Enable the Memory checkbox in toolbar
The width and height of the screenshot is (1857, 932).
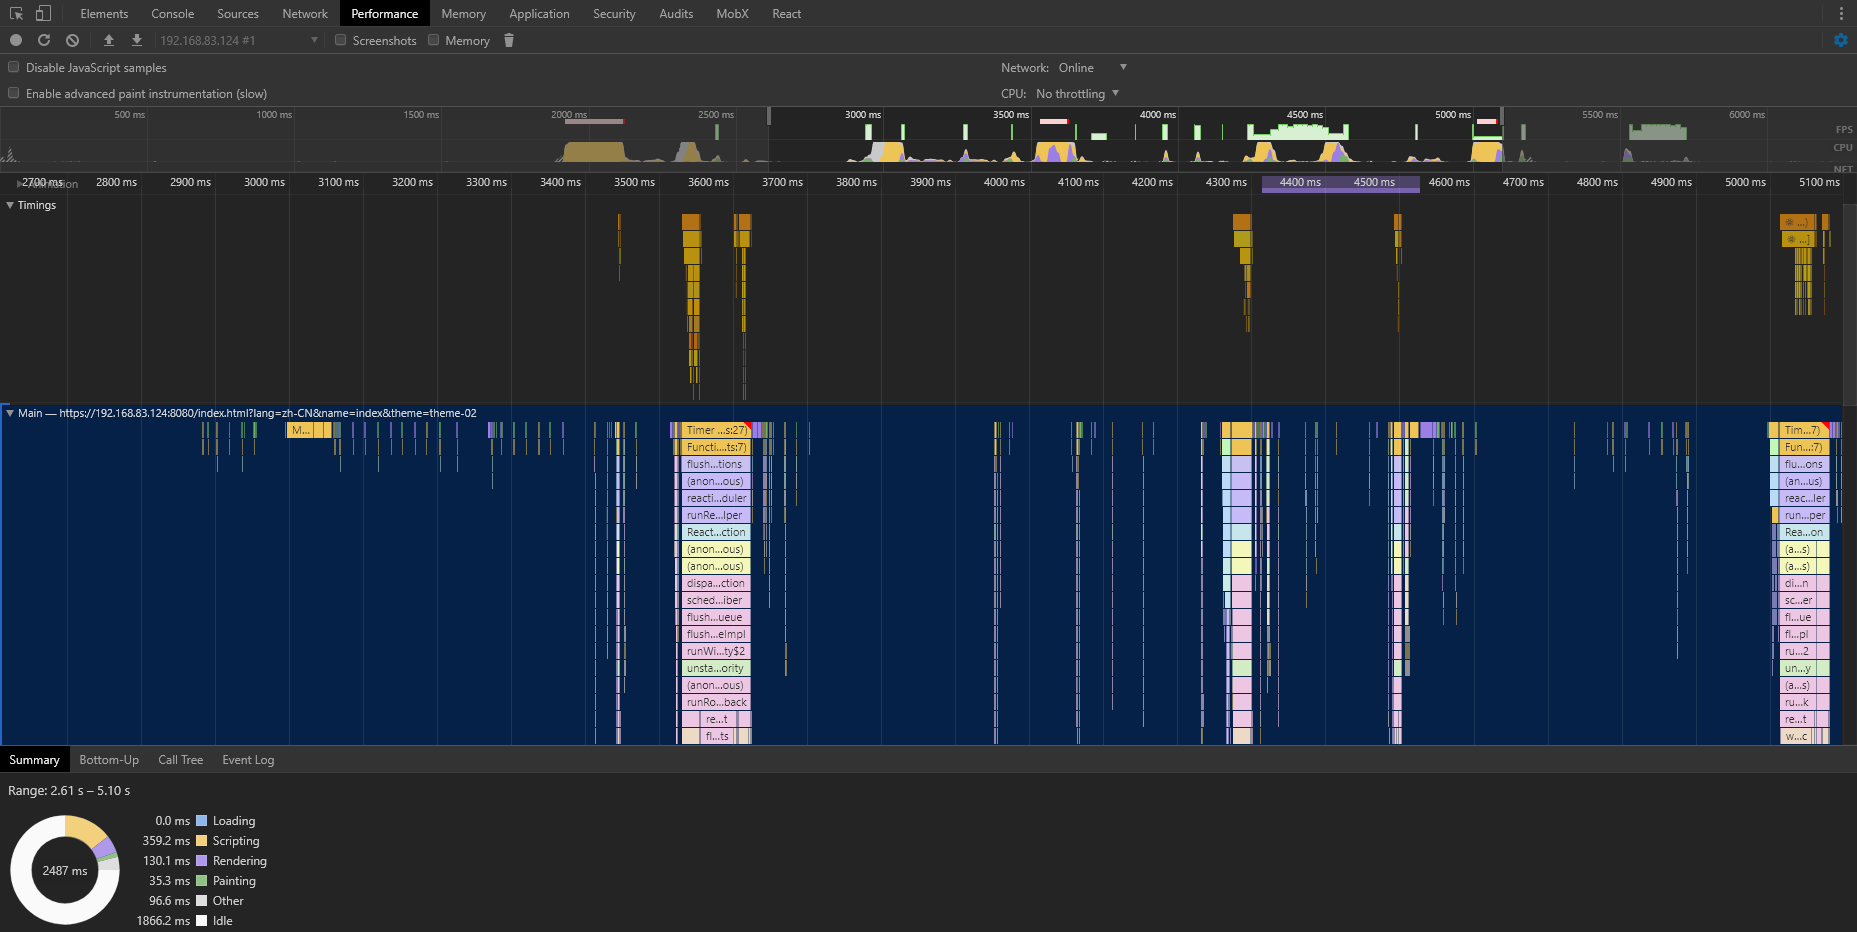click(434, 40)
